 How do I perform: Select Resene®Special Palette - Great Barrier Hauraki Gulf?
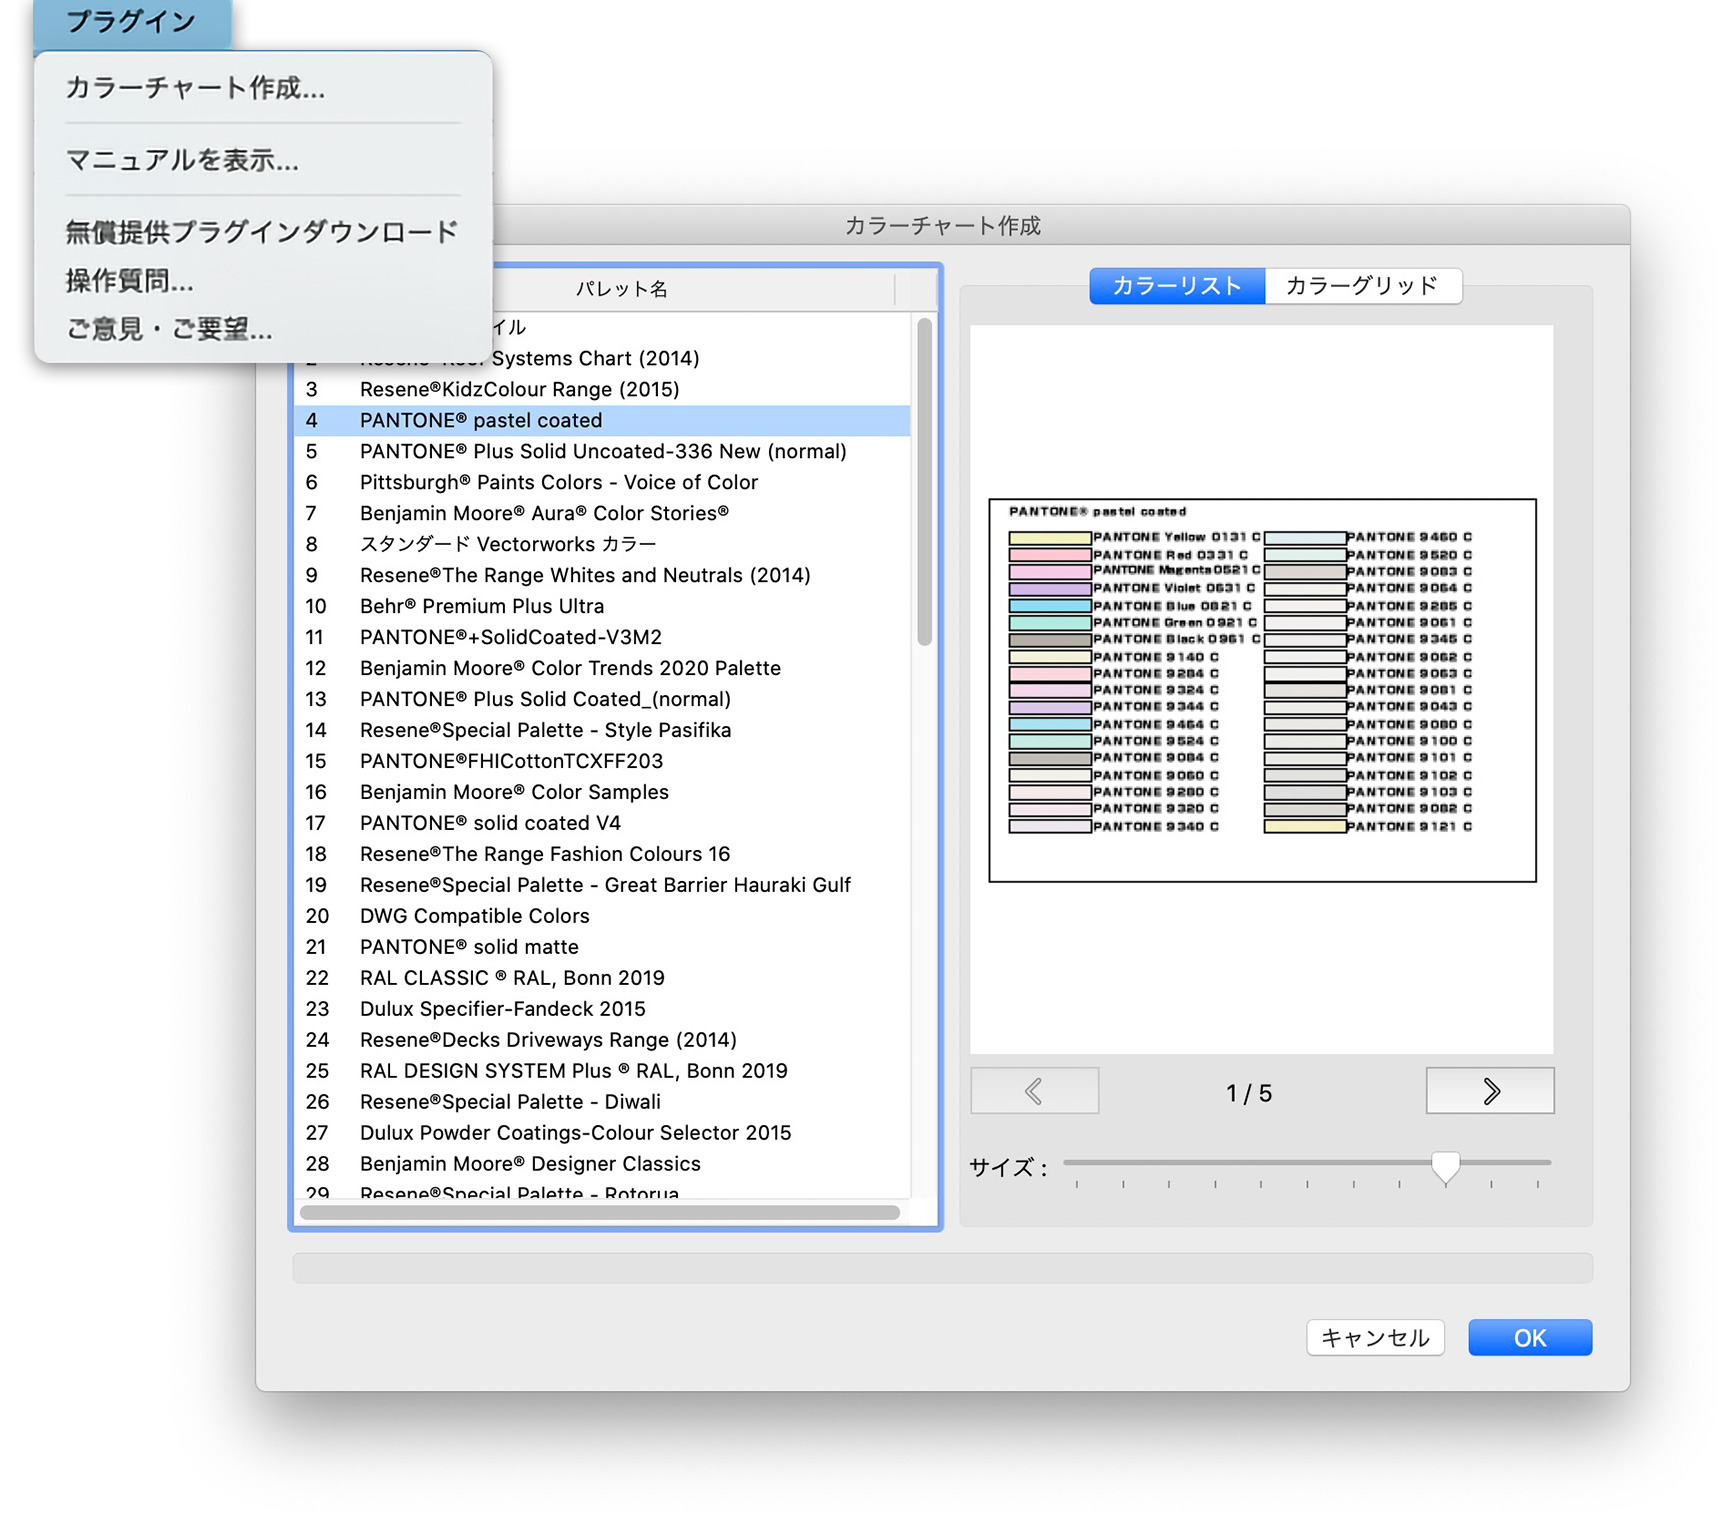pyautogui.click(x=602, y=886)
